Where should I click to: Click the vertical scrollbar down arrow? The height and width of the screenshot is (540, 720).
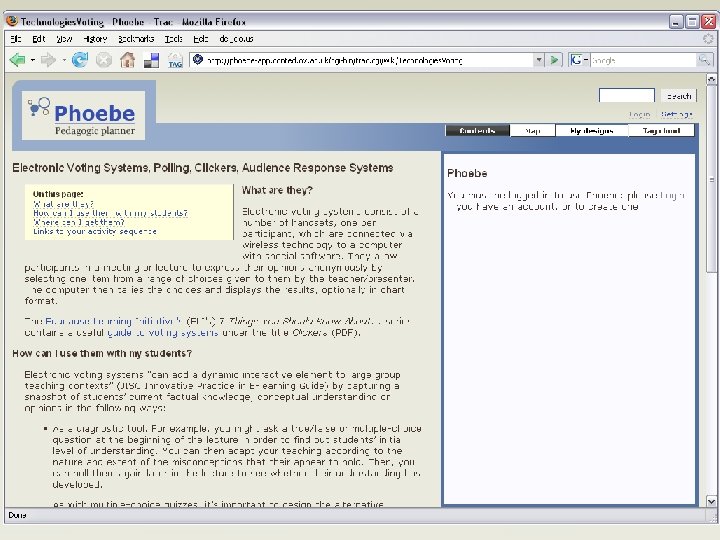click(711, 501)
